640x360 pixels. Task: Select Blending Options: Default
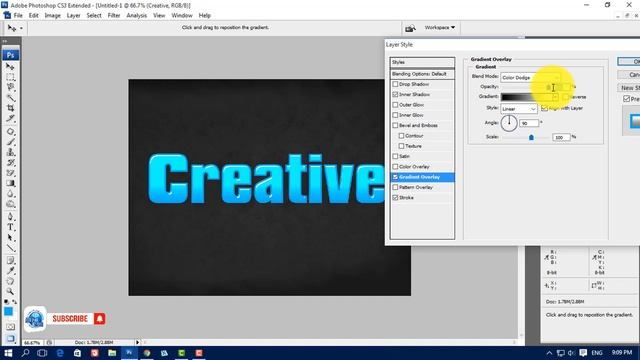(x=422, y=74)
